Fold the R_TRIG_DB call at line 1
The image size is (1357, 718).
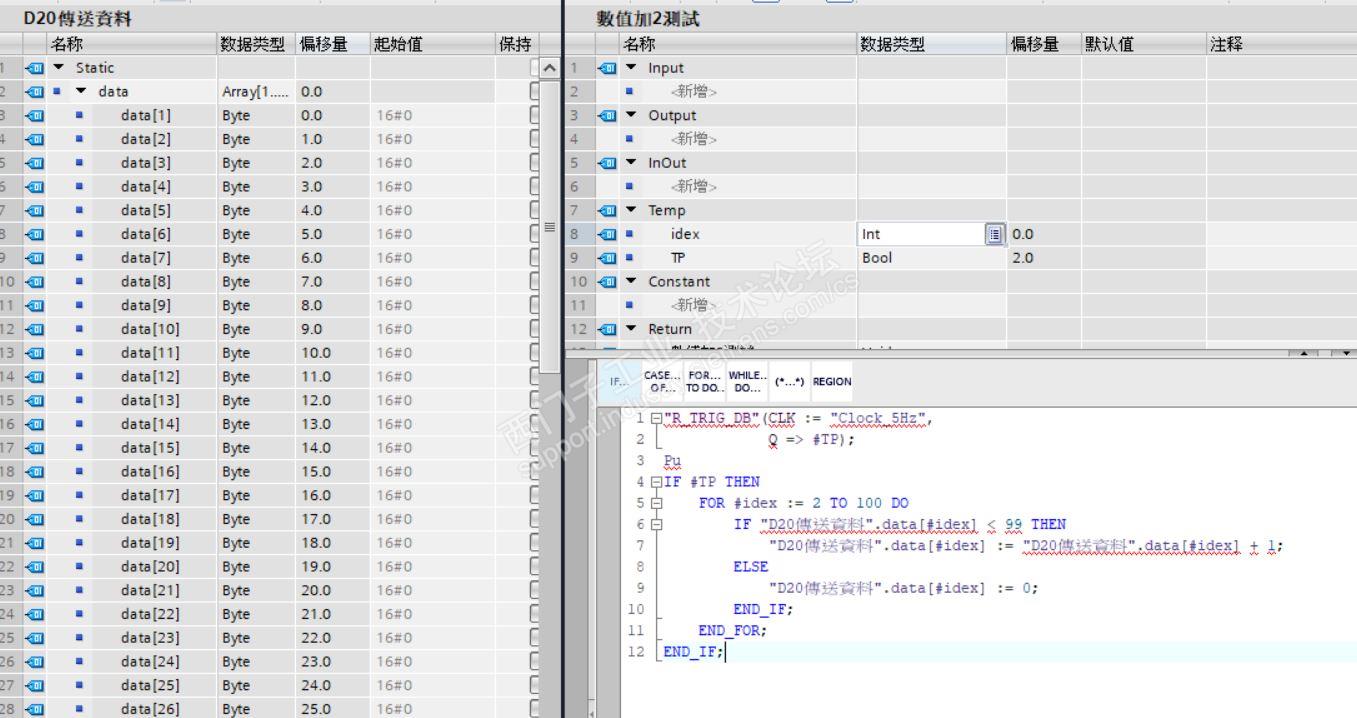coord(655,418)
